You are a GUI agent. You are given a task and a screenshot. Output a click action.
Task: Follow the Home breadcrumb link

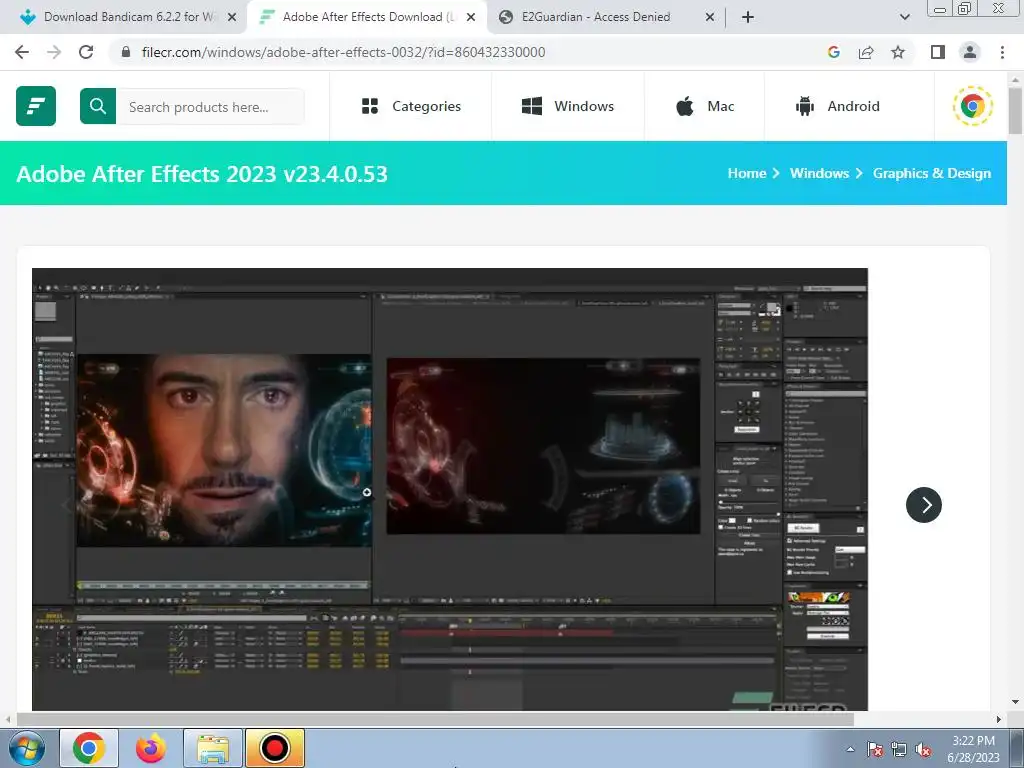point(746,173)
